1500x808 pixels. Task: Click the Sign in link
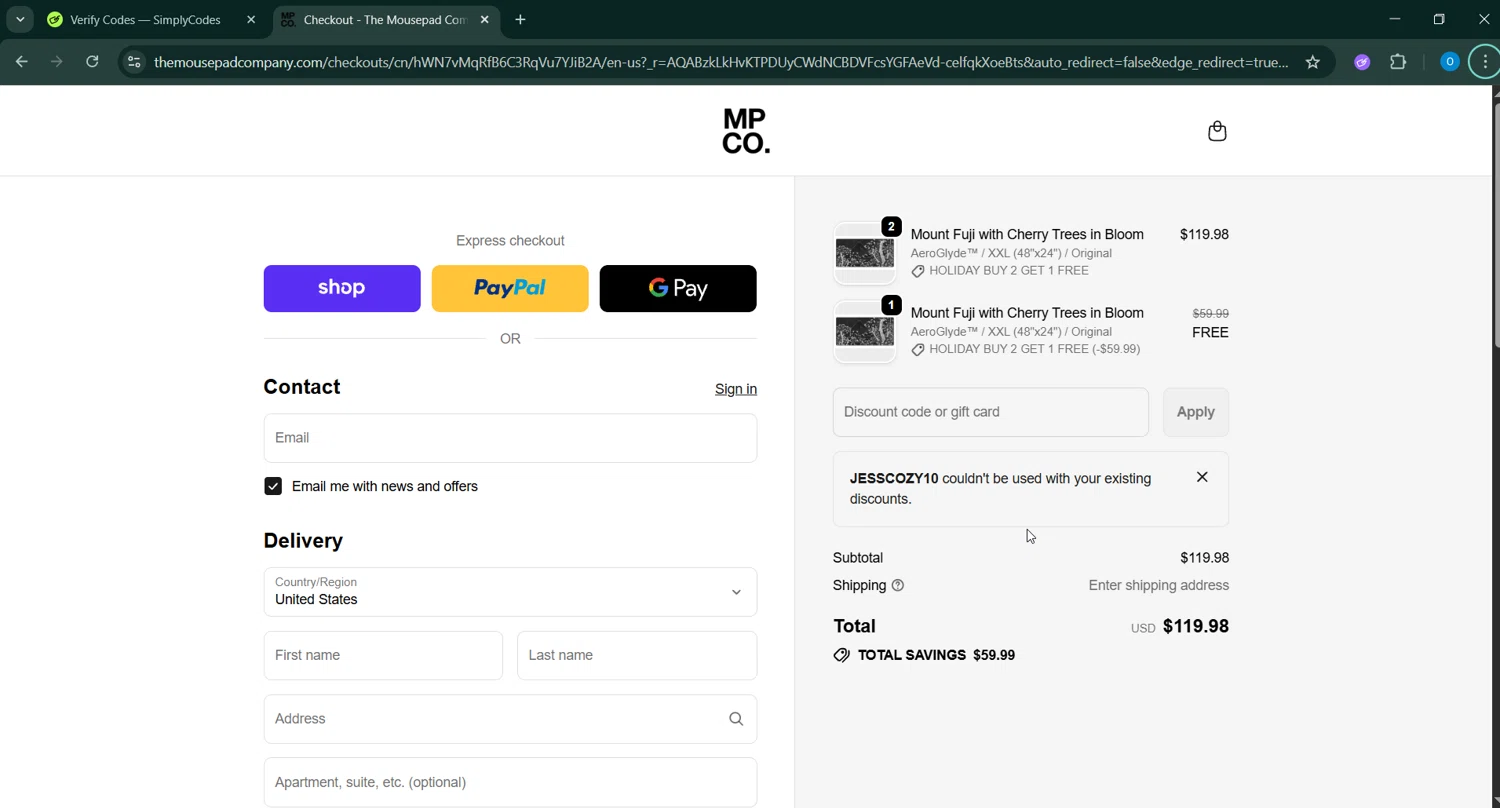[x=736, y=389]
